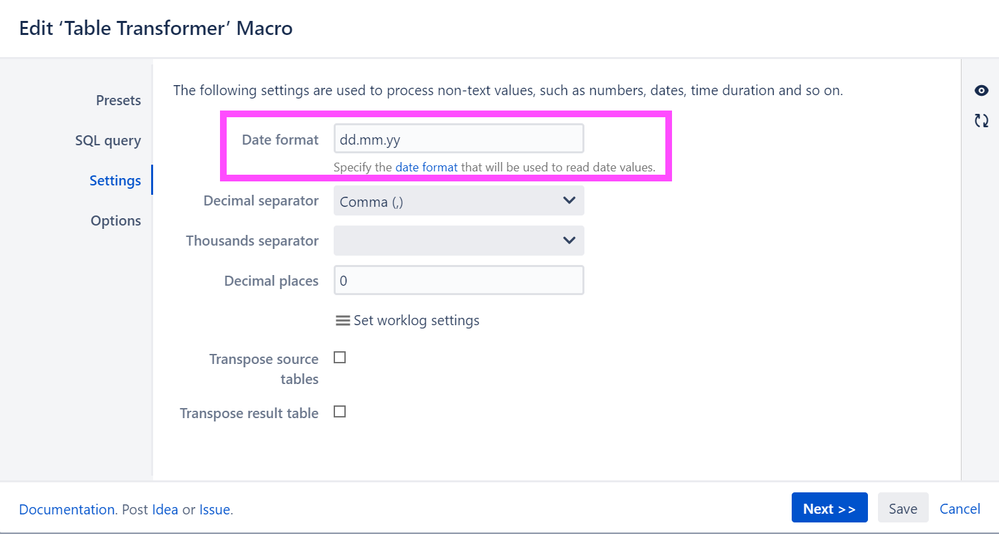Click the hamburger icon beside Set worklog settings

[x=343, y=321]
